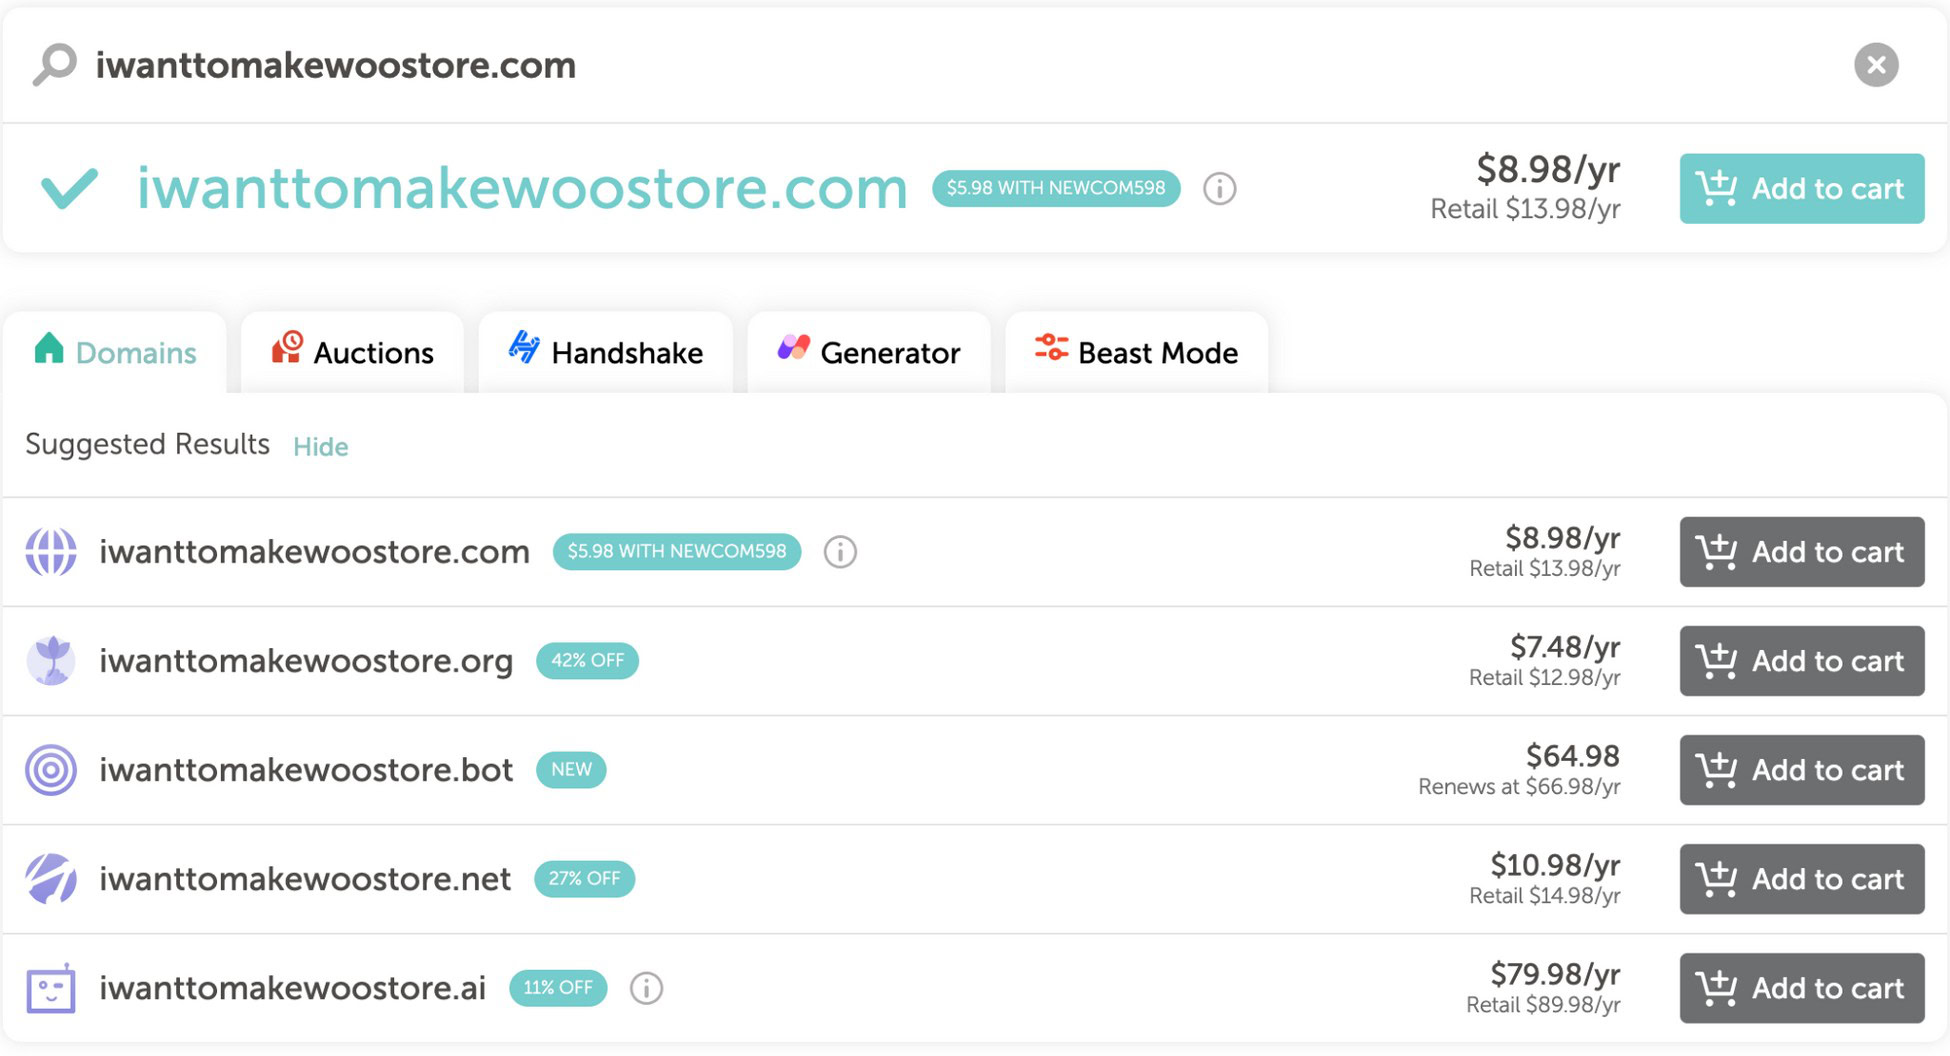Open info icon in the .ai row
This screenshot has height=1056, width=1950.
tap(646, 988)
